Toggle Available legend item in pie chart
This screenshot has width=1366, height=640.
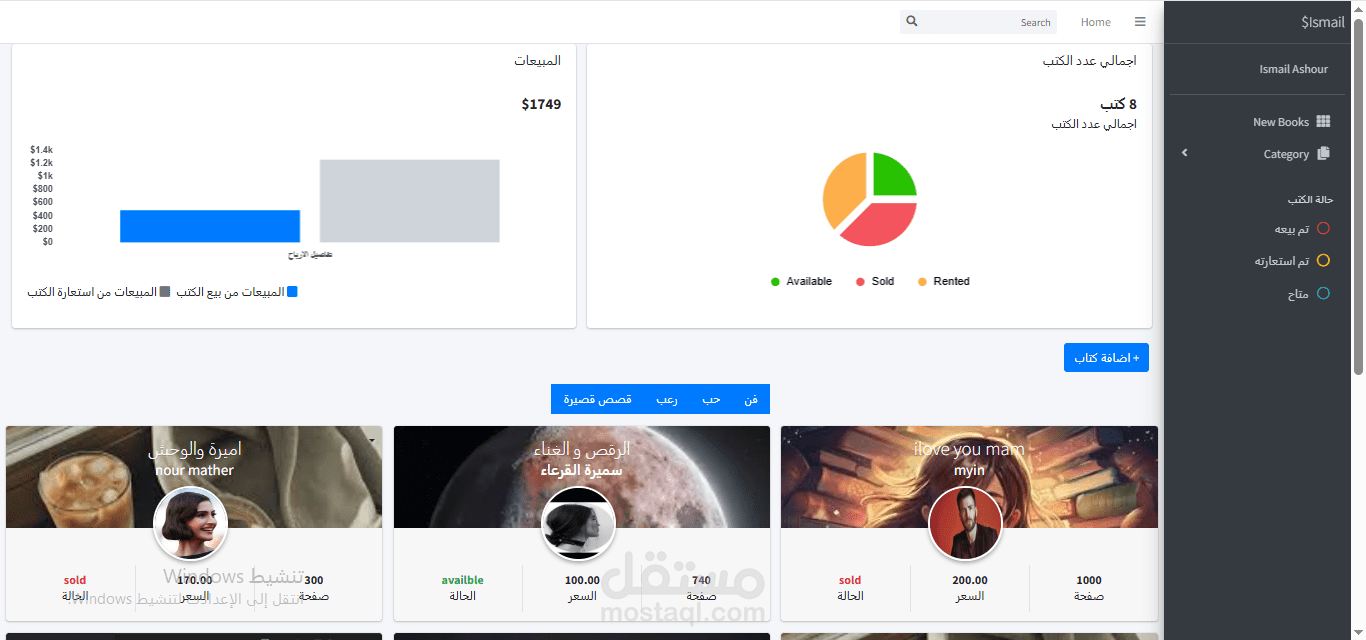point(801,281)
